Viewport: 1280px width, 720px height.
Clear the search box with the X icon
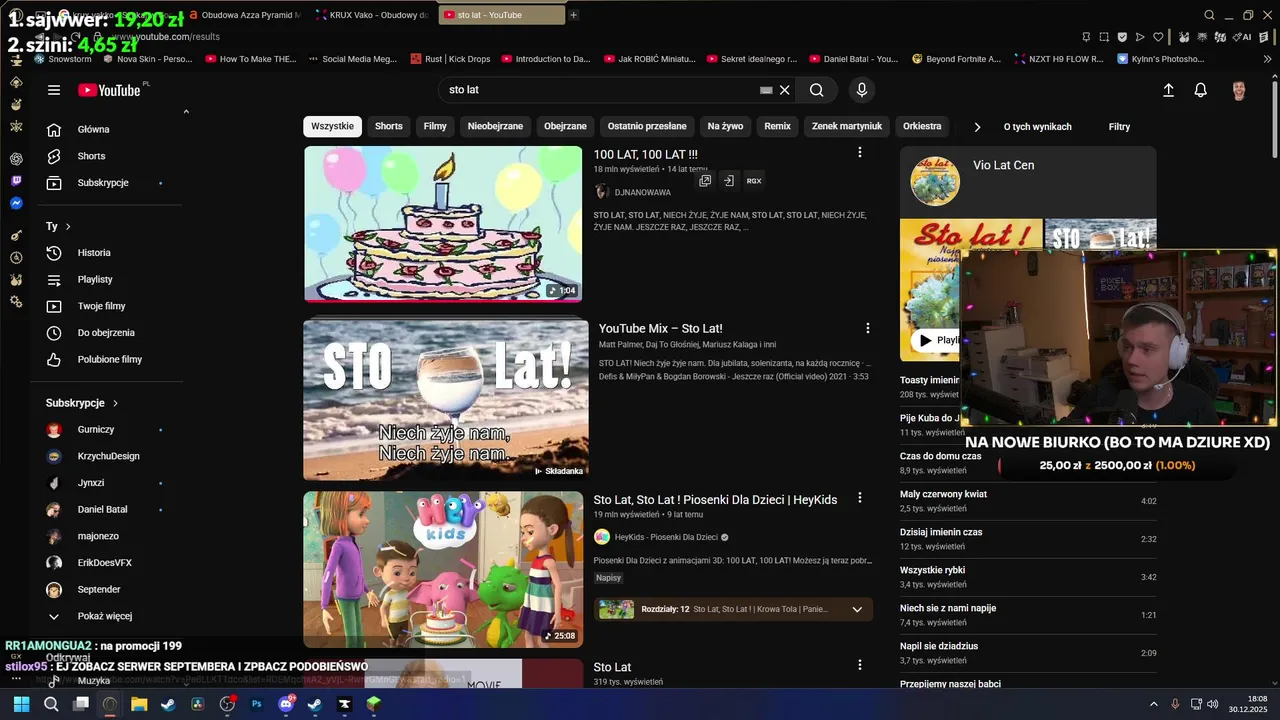pyautogui.click(x=785, y=90)
